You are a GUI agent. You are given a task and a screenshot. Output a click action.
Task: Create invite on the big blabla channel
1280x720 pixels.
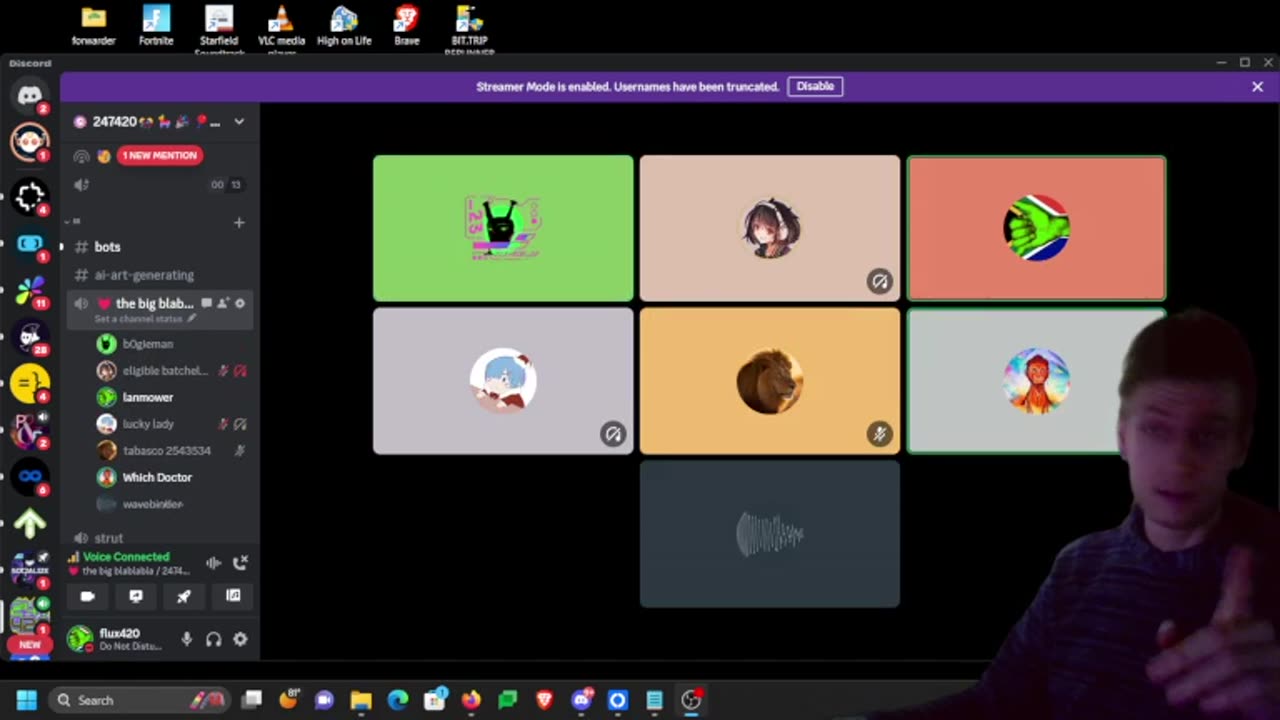tap(223, 303)
